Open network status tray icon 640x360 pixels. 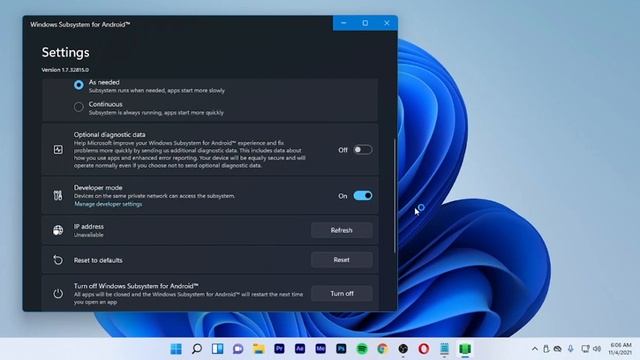(x=585, y=349)
